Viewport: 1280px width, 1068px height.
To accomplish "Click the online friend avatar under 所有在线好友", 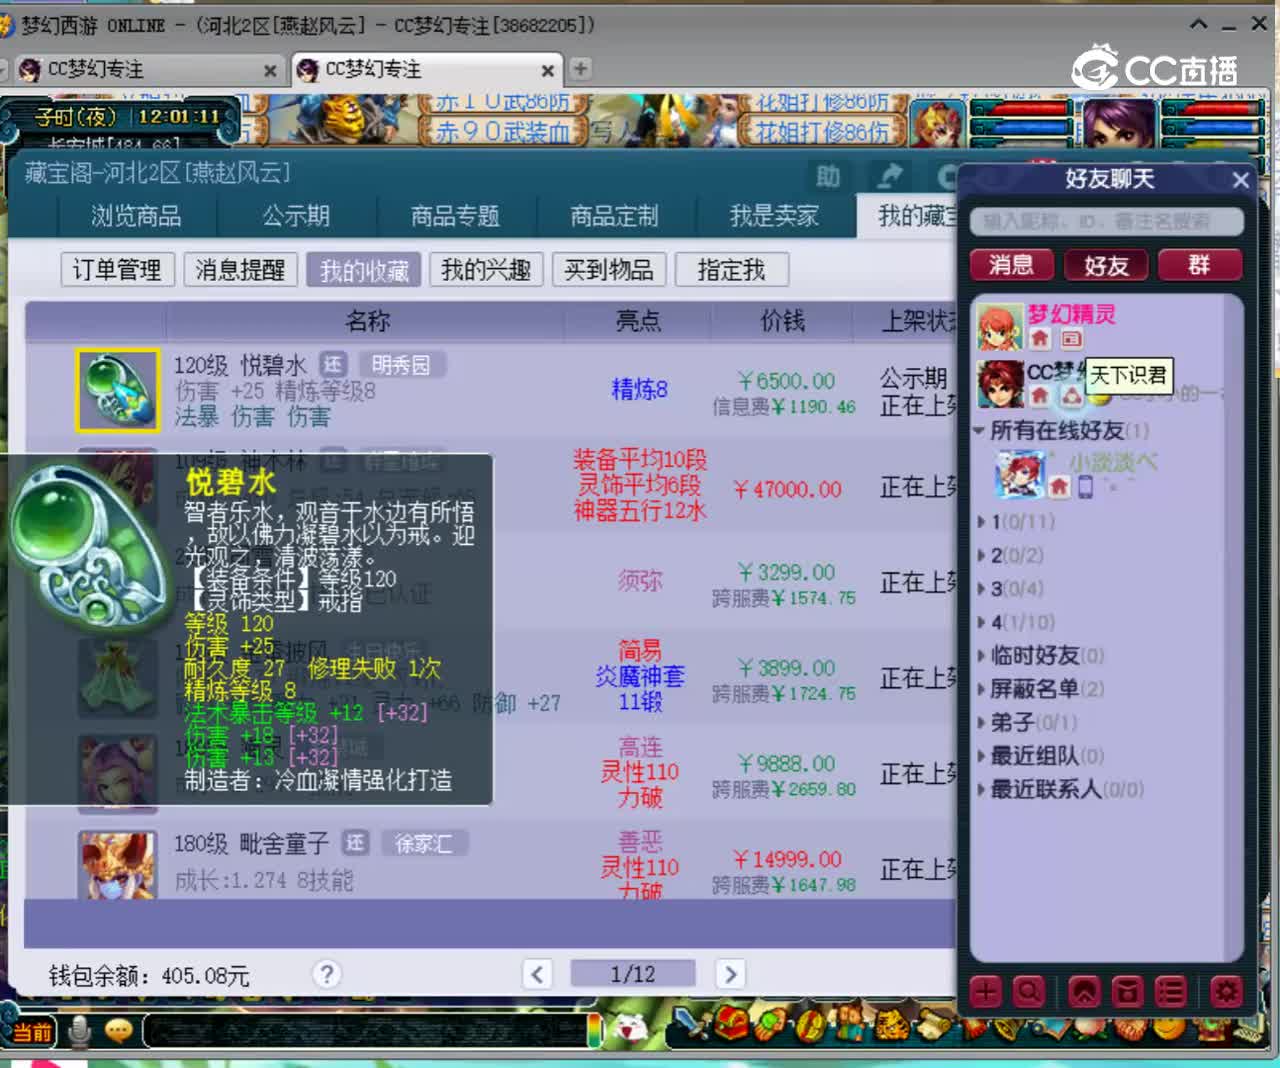I will point(1020,474).
